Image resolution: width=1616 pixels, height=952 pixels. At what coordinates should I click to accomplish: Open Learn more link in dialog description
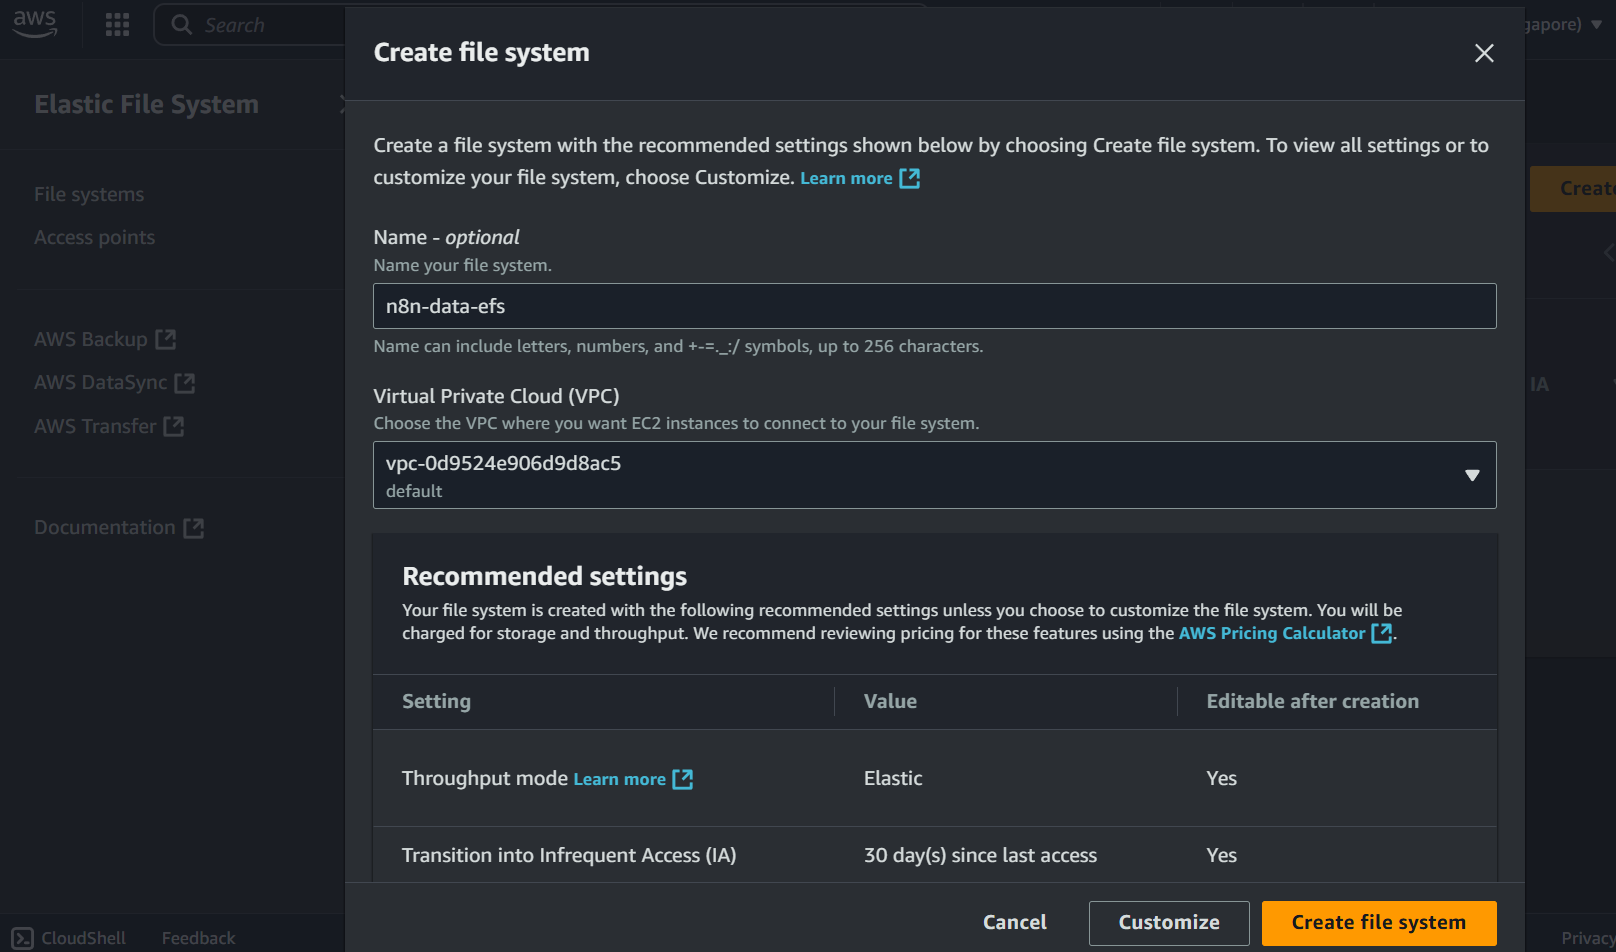[x=846, y=178]
